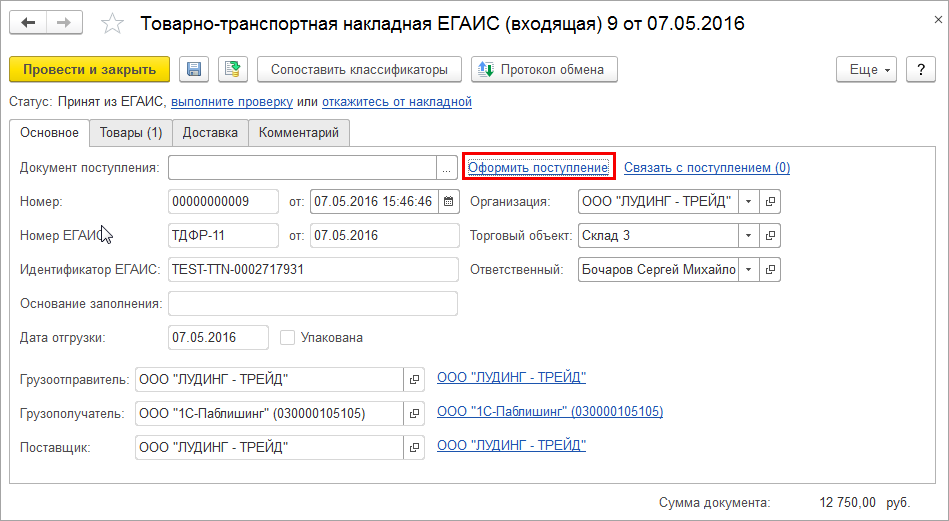949x521 pixels.
Task: Open the Грузоотправитель record with open icon
Action: (x=415, y=380)
